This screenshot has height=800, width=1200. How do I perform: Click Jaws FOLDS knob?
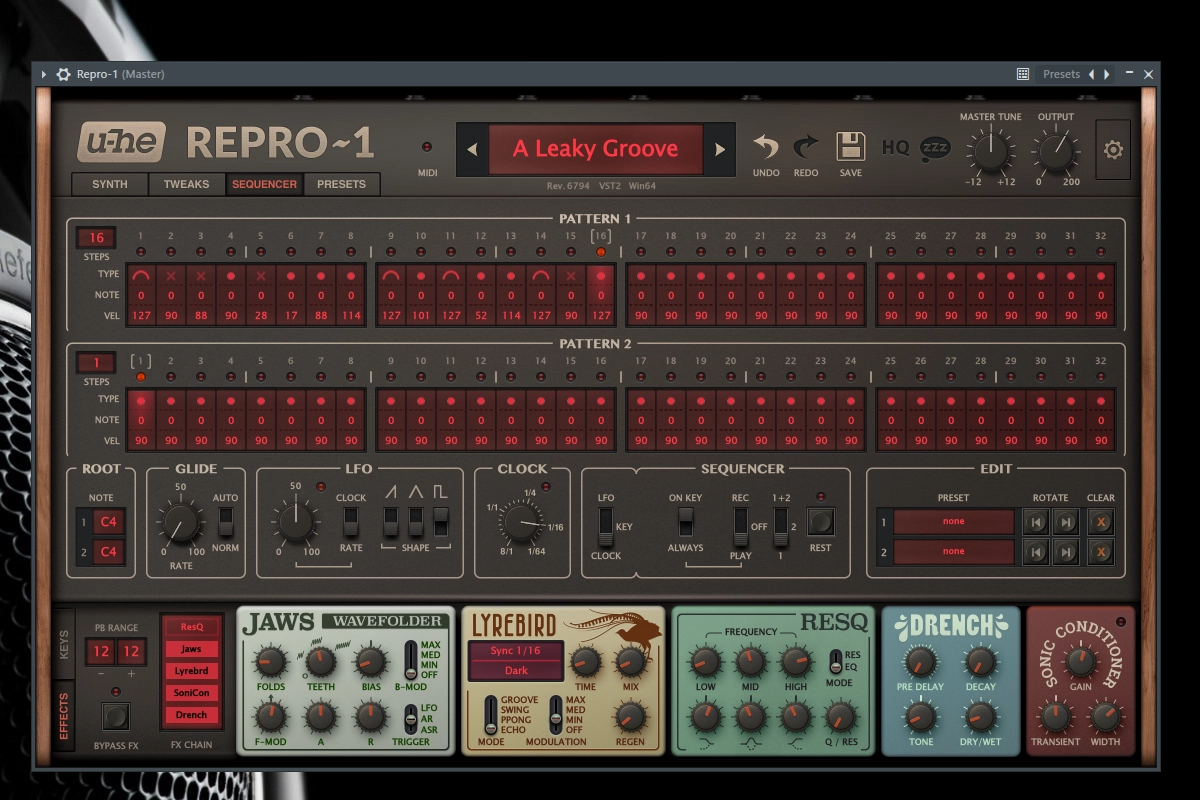click(x=270, y=661)
